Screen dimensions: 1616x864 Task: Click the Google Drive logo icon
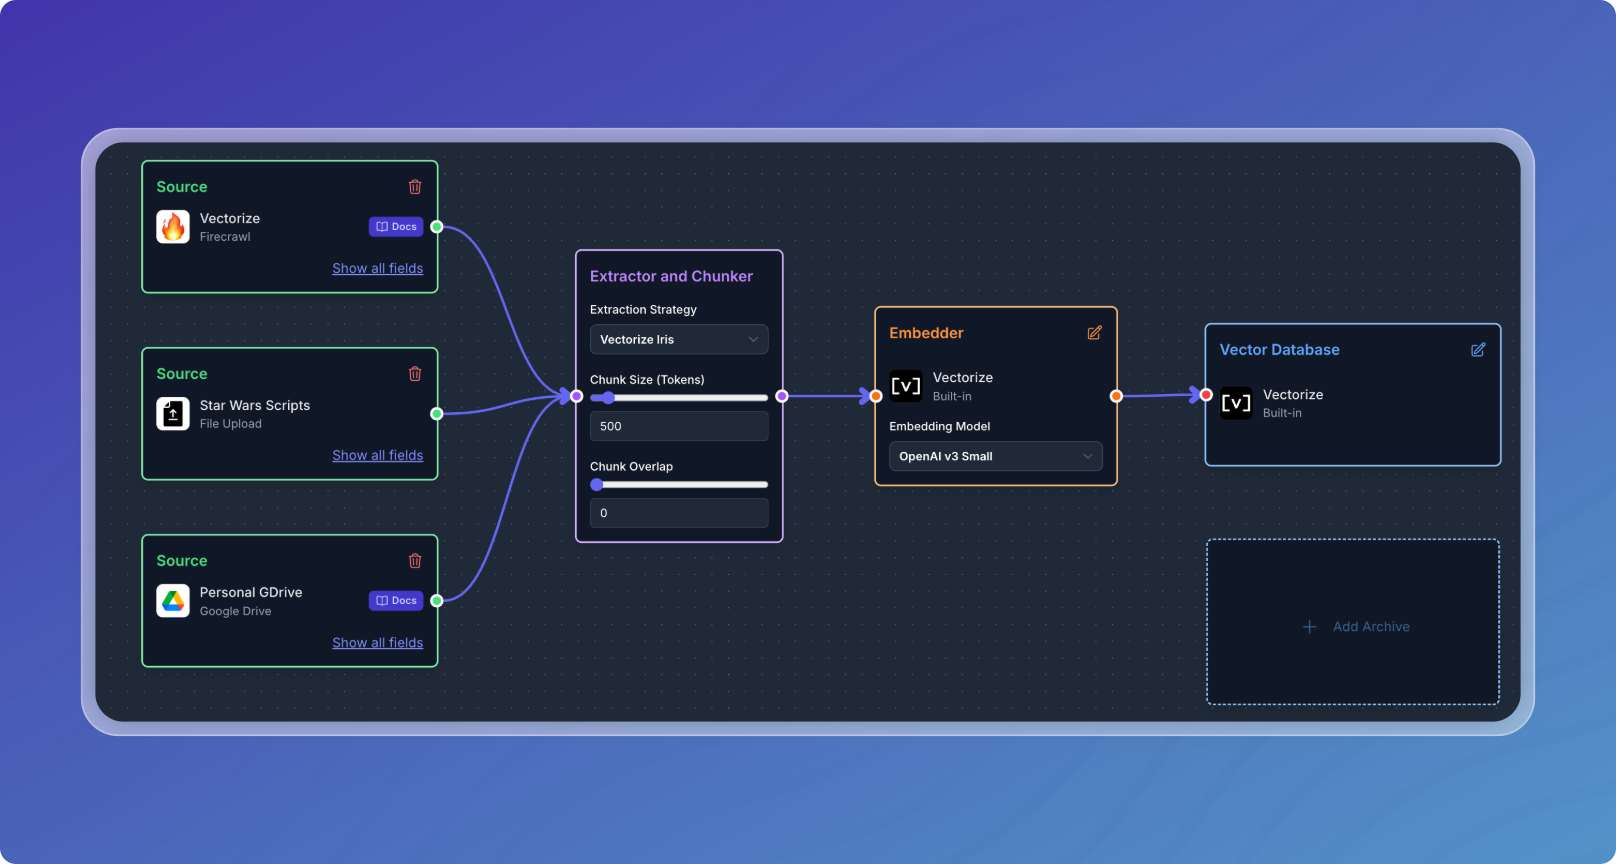click(173, 601)
